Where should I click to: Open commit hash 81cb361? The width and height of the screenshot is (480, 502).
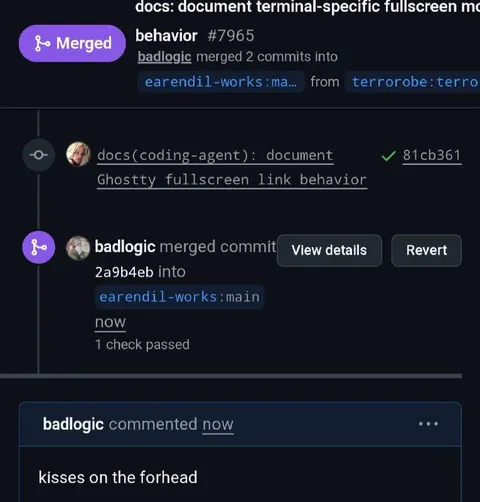(432, 155)
